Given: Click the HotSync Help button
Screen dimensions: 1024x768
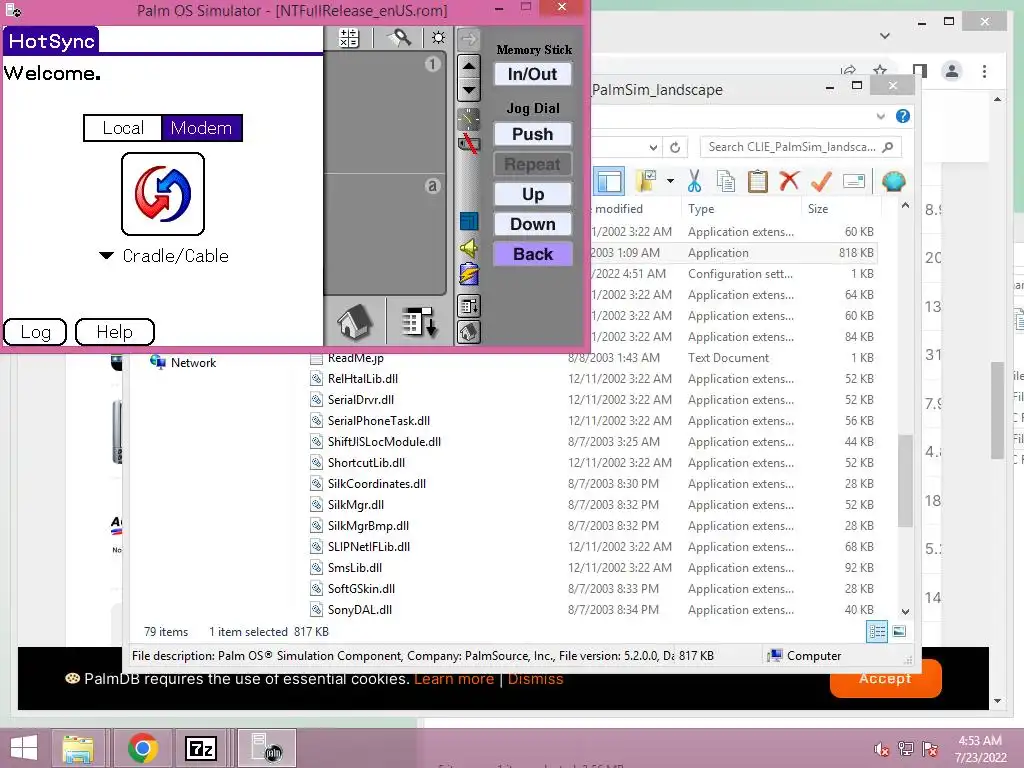Looking at the screenshot, I should tap(115, 332).
